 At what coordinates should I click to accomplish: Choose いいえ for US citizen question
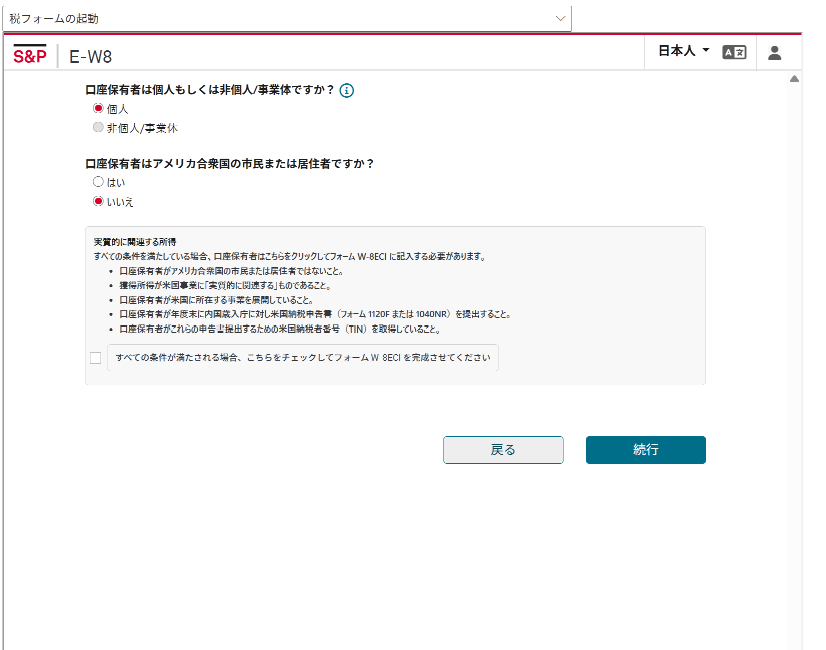click(x=98, y=202)
